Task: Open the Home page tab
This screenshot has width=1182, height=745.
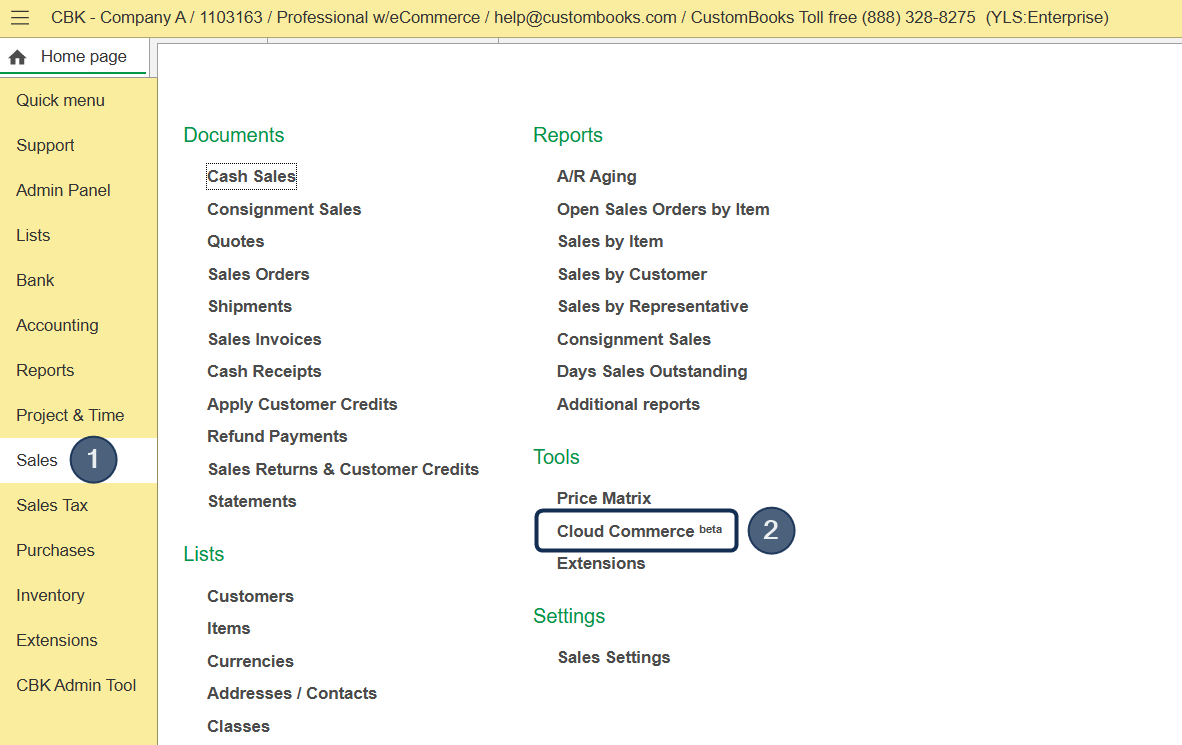Action: point(83,57)
